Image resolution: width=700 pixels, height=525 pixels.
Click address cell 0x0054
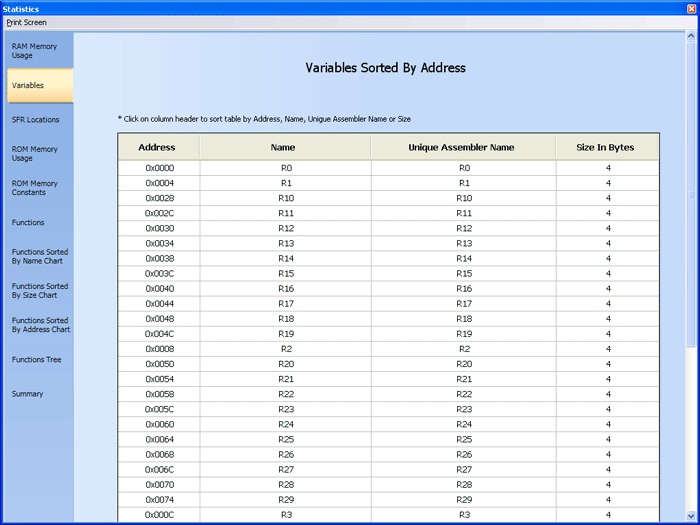[159, 379]
